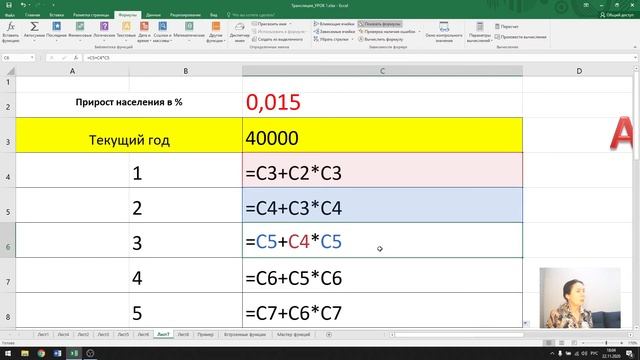Undo last action in quick access toolbar
Viewport: 640px width, 360px height.
(x=23, y=5)
